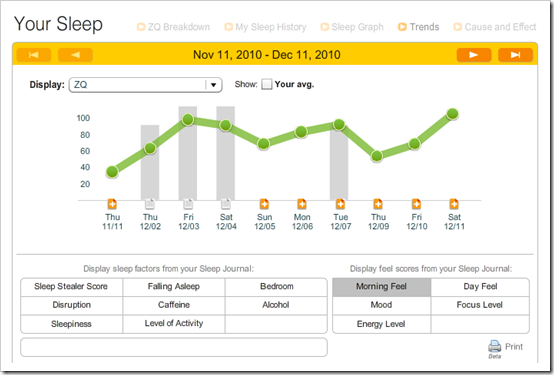Screen dimensions: 554x375
Task: Click the Print text link
Action: [514, 347]
